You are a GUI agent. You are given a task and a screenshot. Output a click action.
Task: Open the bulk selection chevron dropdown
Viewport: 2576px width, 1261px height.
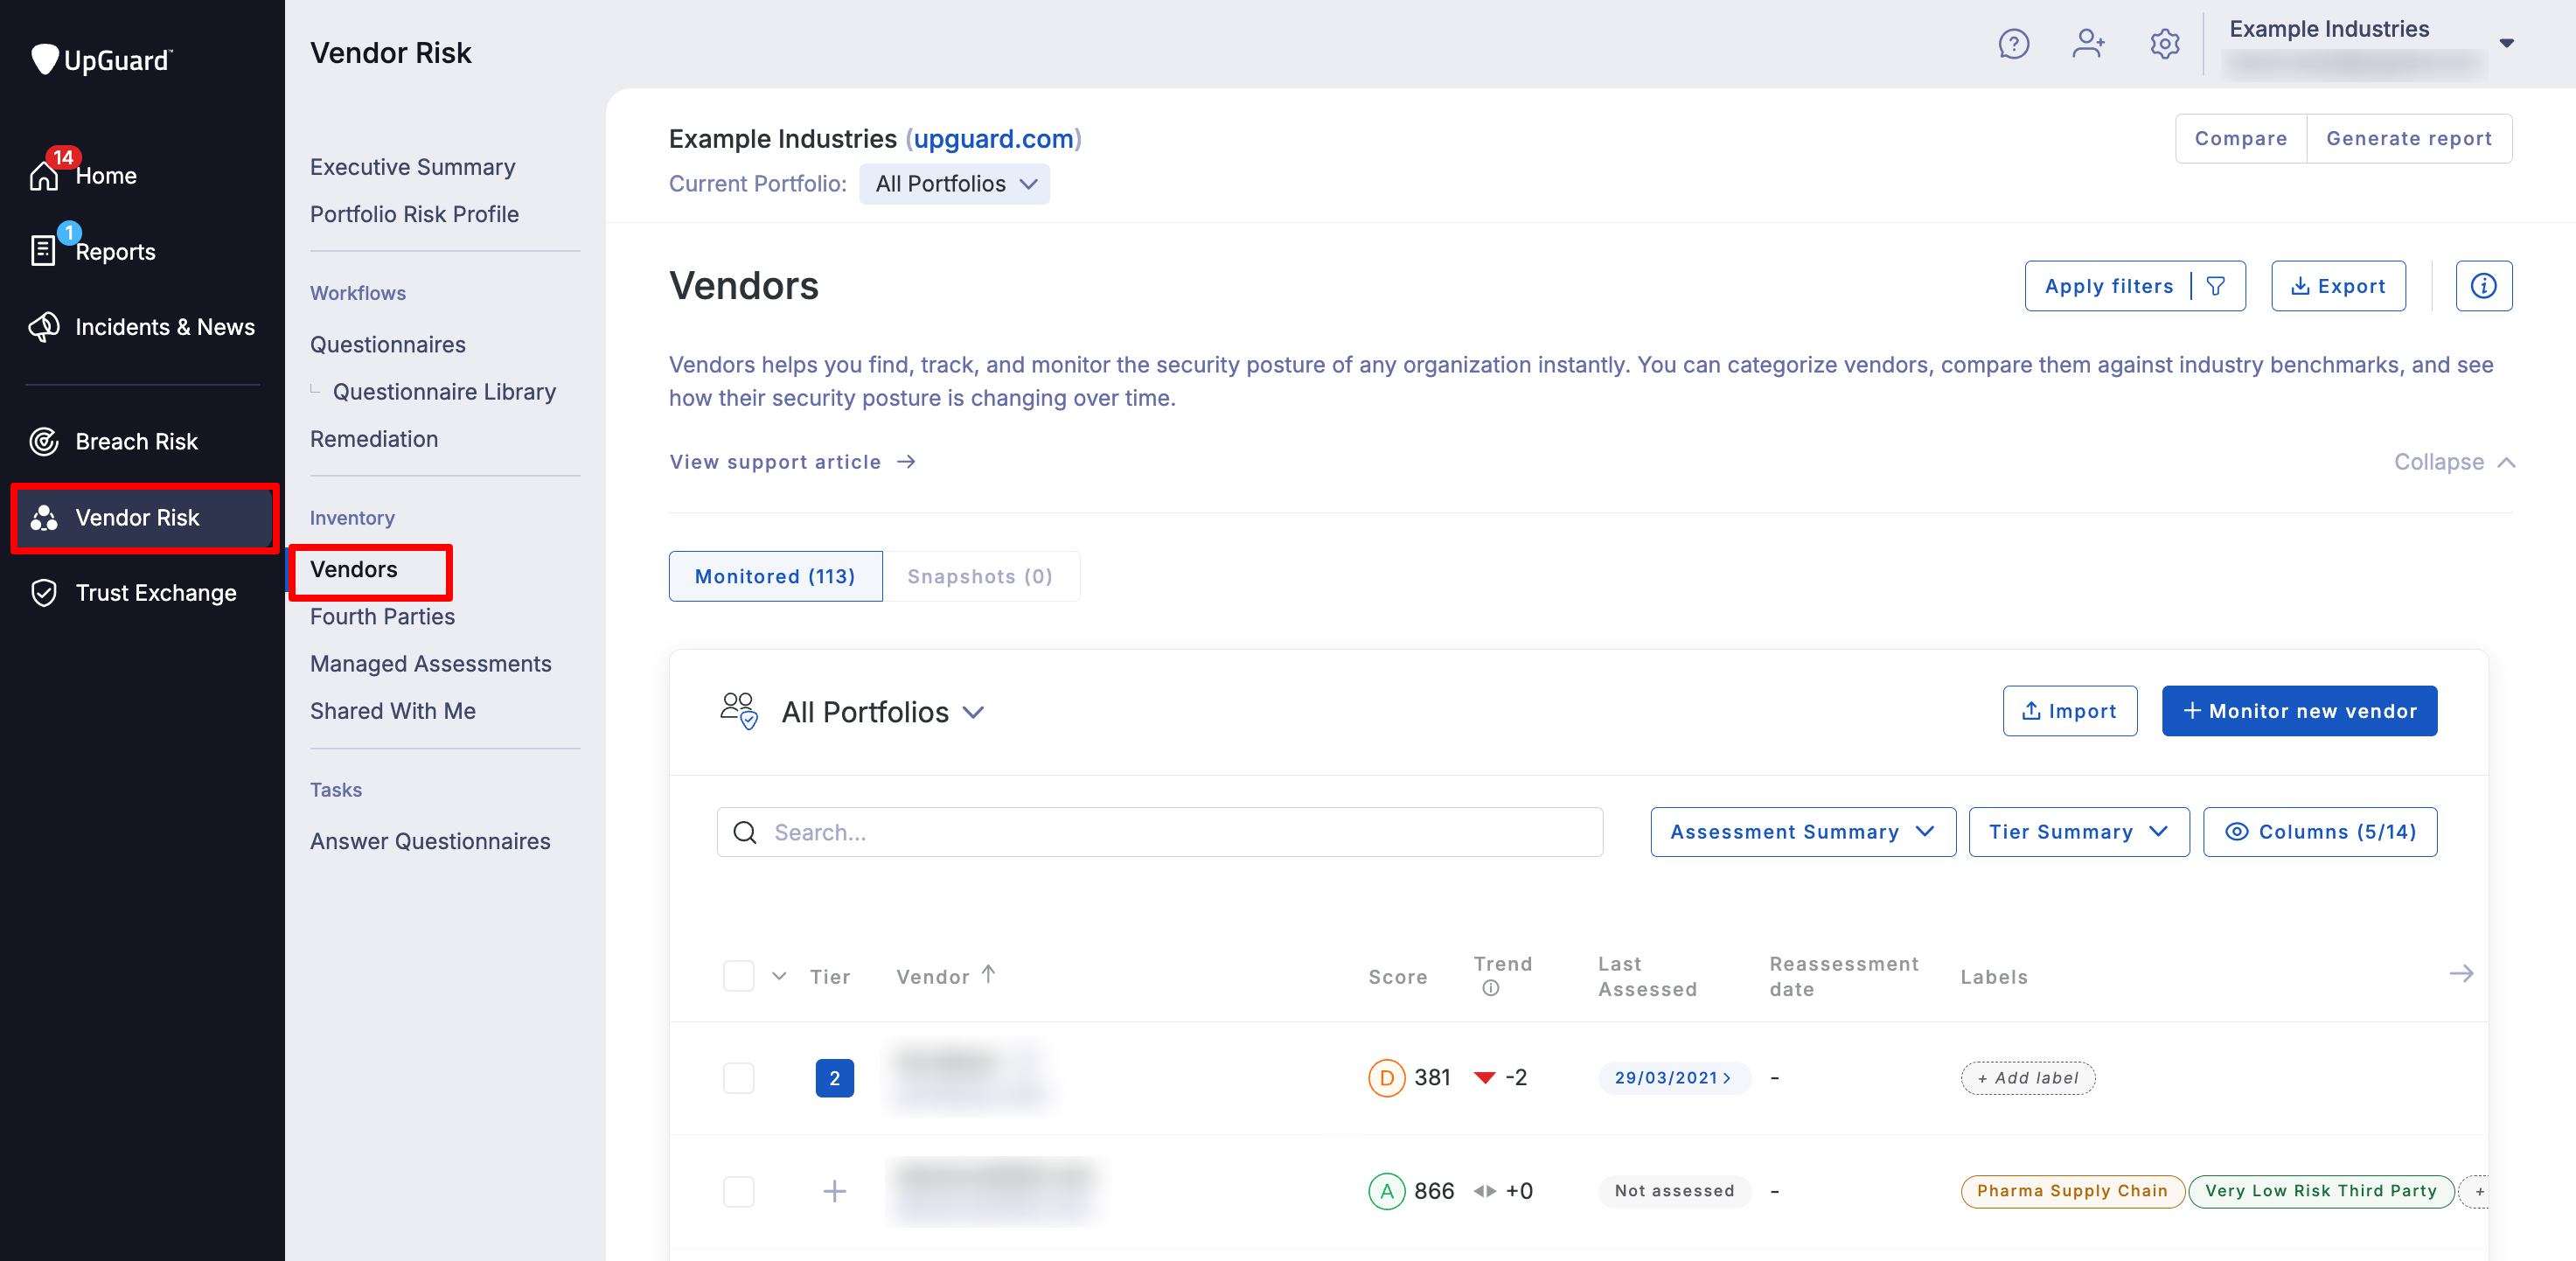point(779,976)
